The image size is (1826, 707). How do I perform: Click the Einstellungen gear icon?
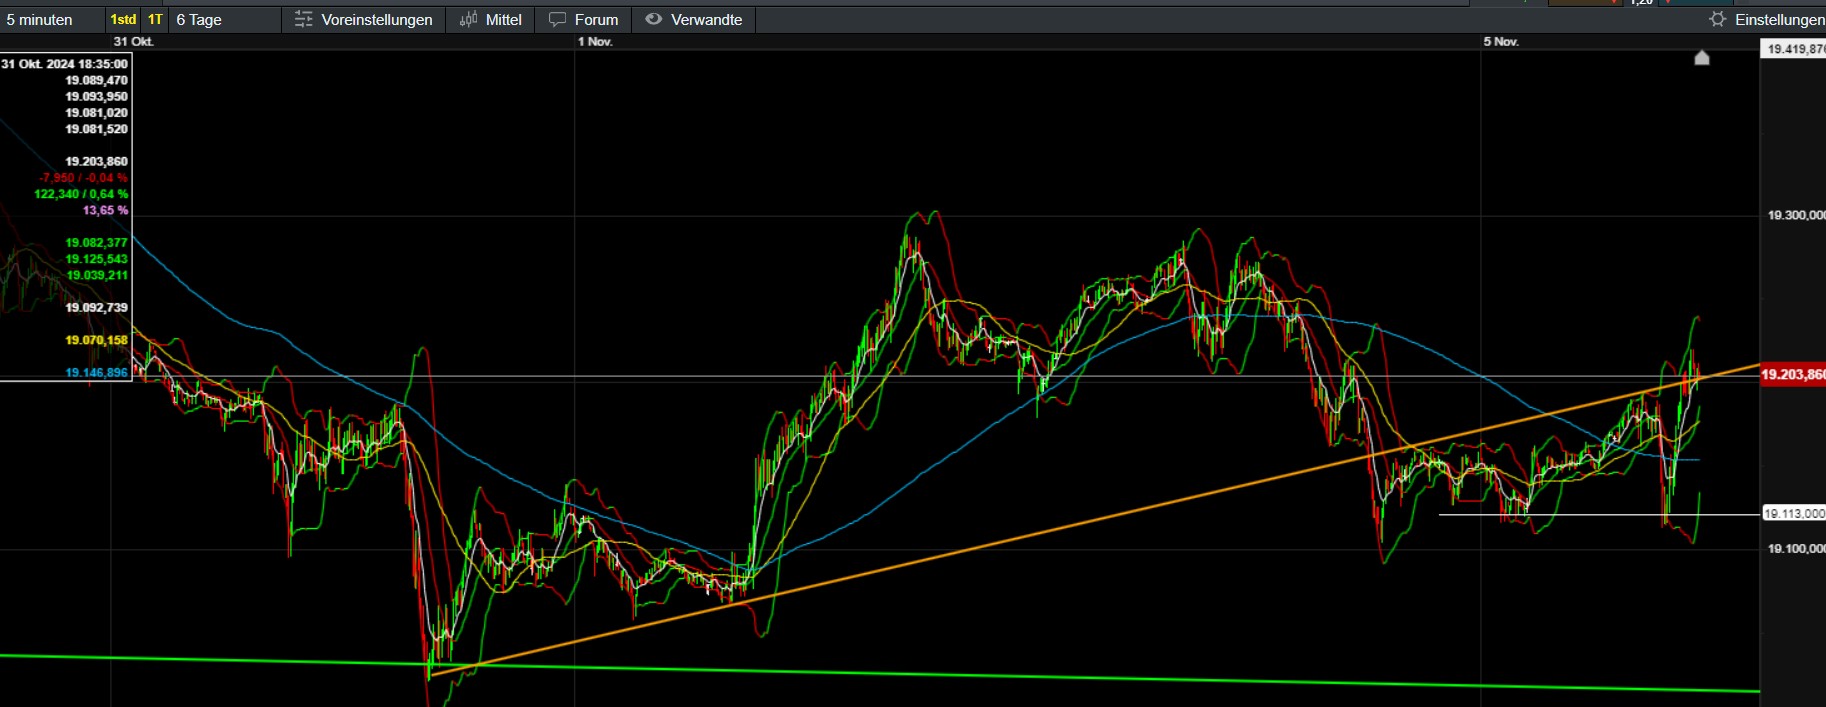coord(1718,19)
